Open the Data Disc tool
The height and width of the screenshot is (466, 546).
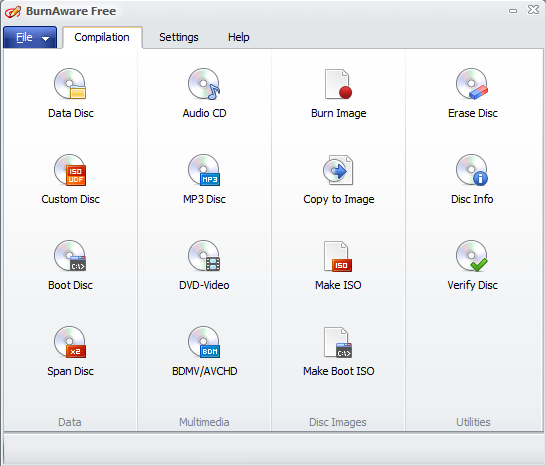(70, 93)
